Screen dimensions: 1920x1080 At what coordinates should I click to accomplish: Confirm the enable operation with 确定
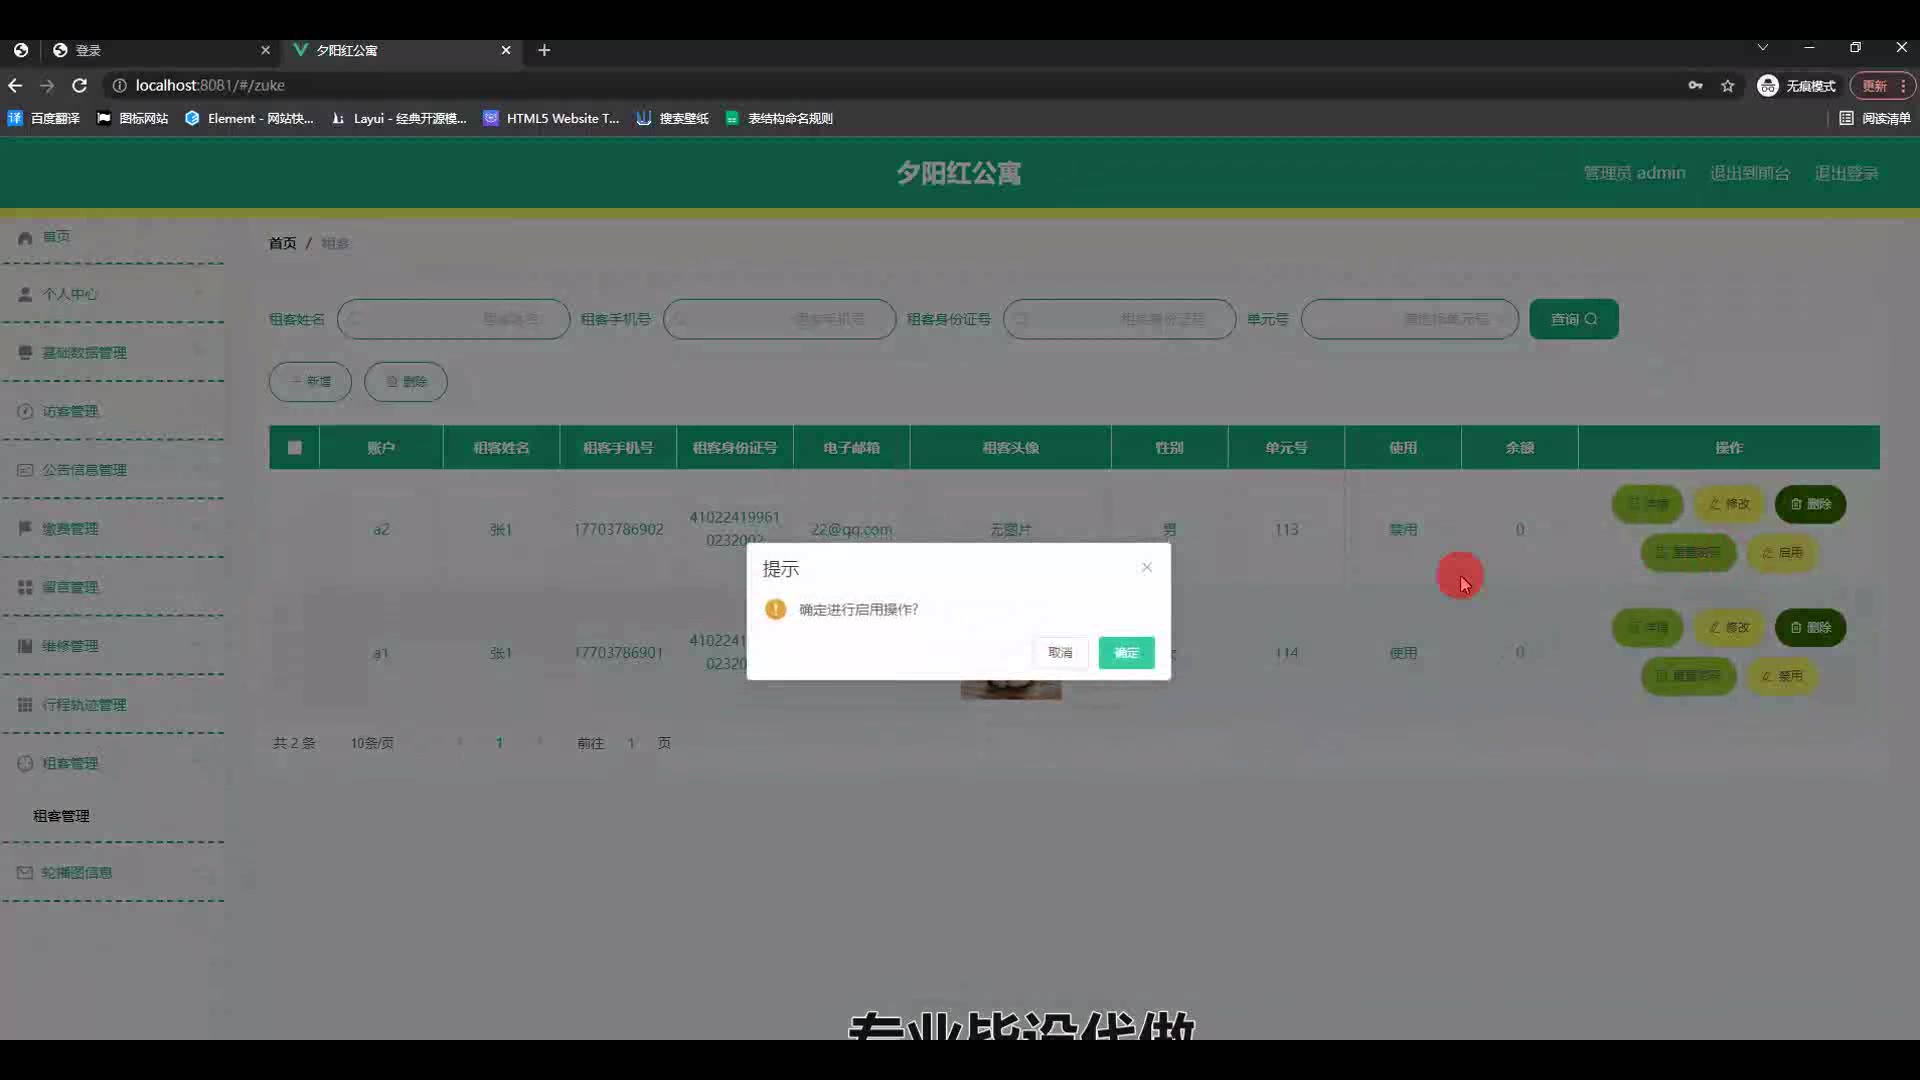point(1126,653)
